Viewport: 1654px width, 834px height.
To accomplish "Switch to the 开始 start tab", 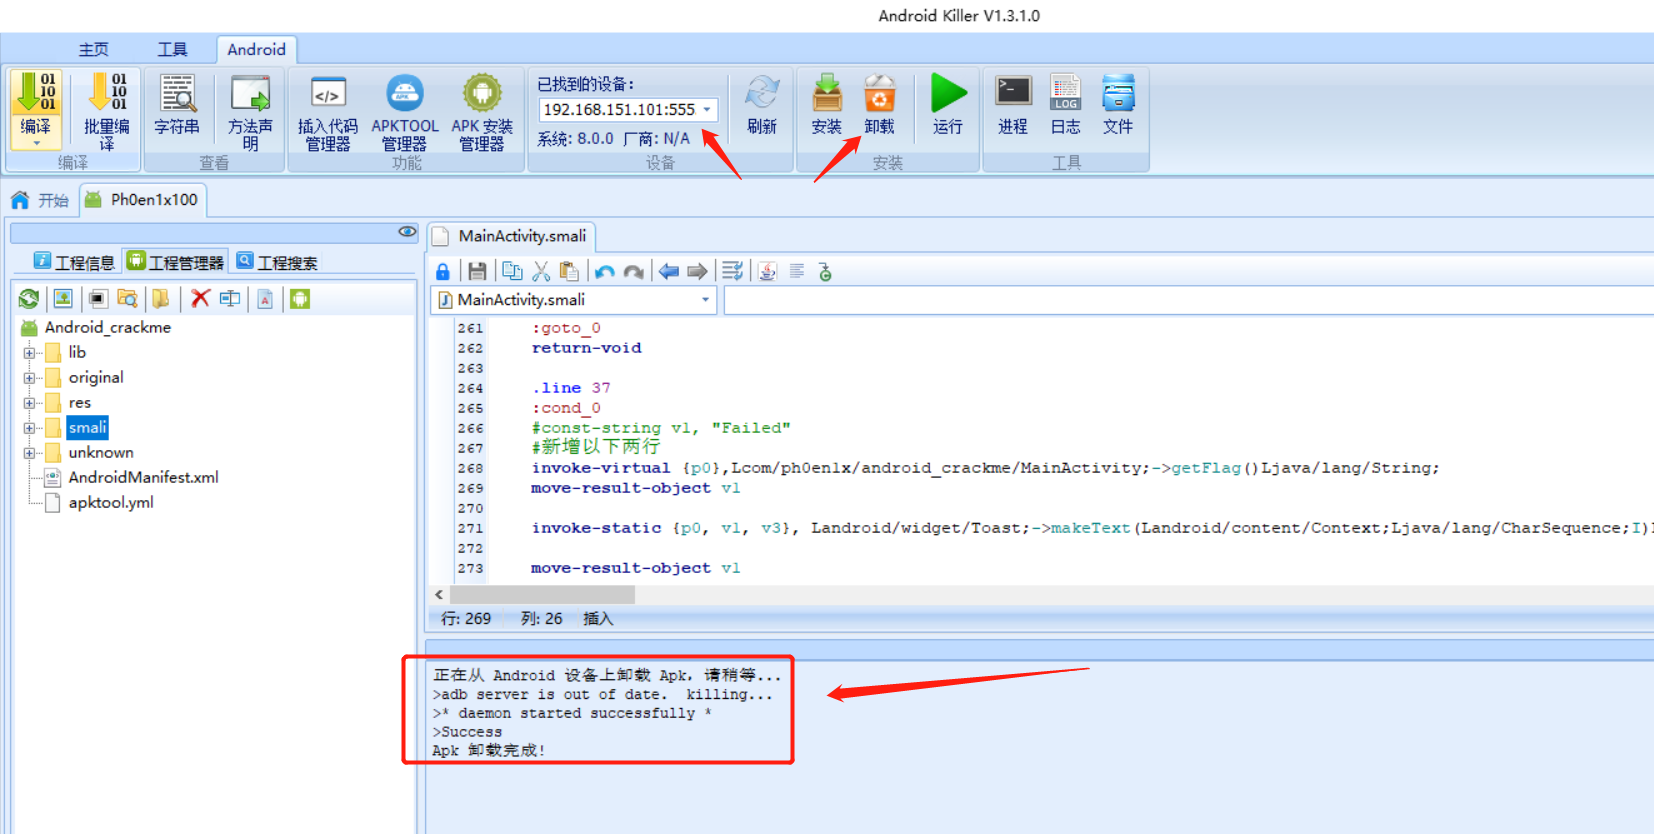I will (41, 200).
